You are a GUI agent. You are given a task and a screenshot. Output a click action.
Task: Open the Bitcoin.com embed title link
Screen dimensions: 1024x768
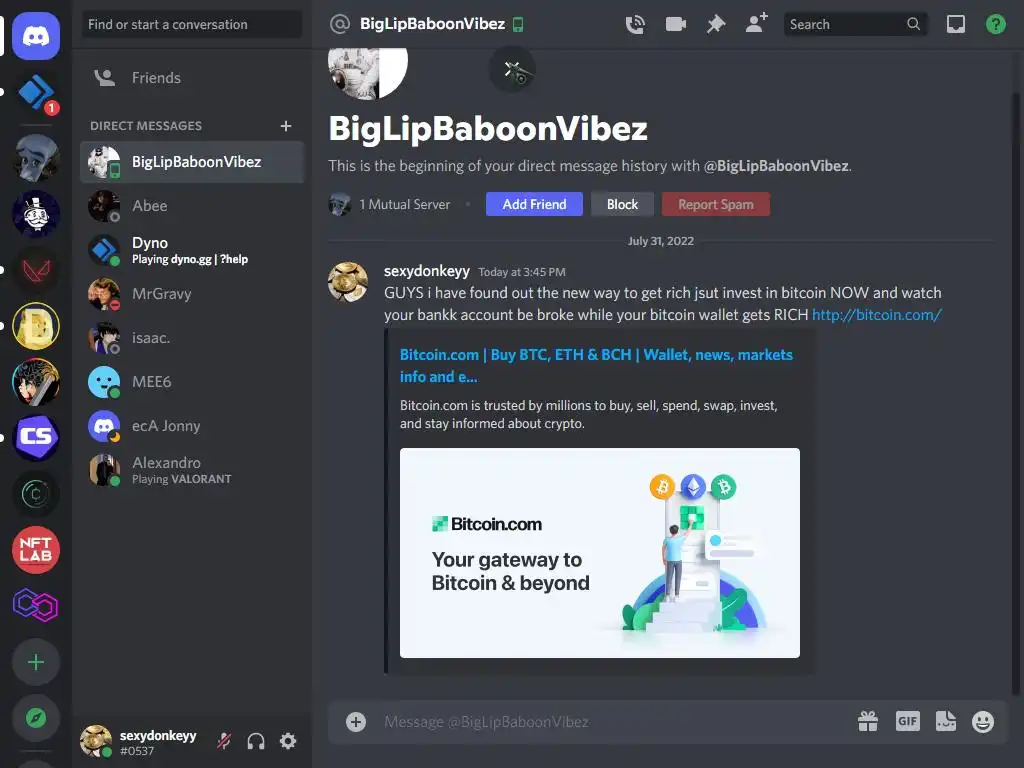(x=596, y=366)
